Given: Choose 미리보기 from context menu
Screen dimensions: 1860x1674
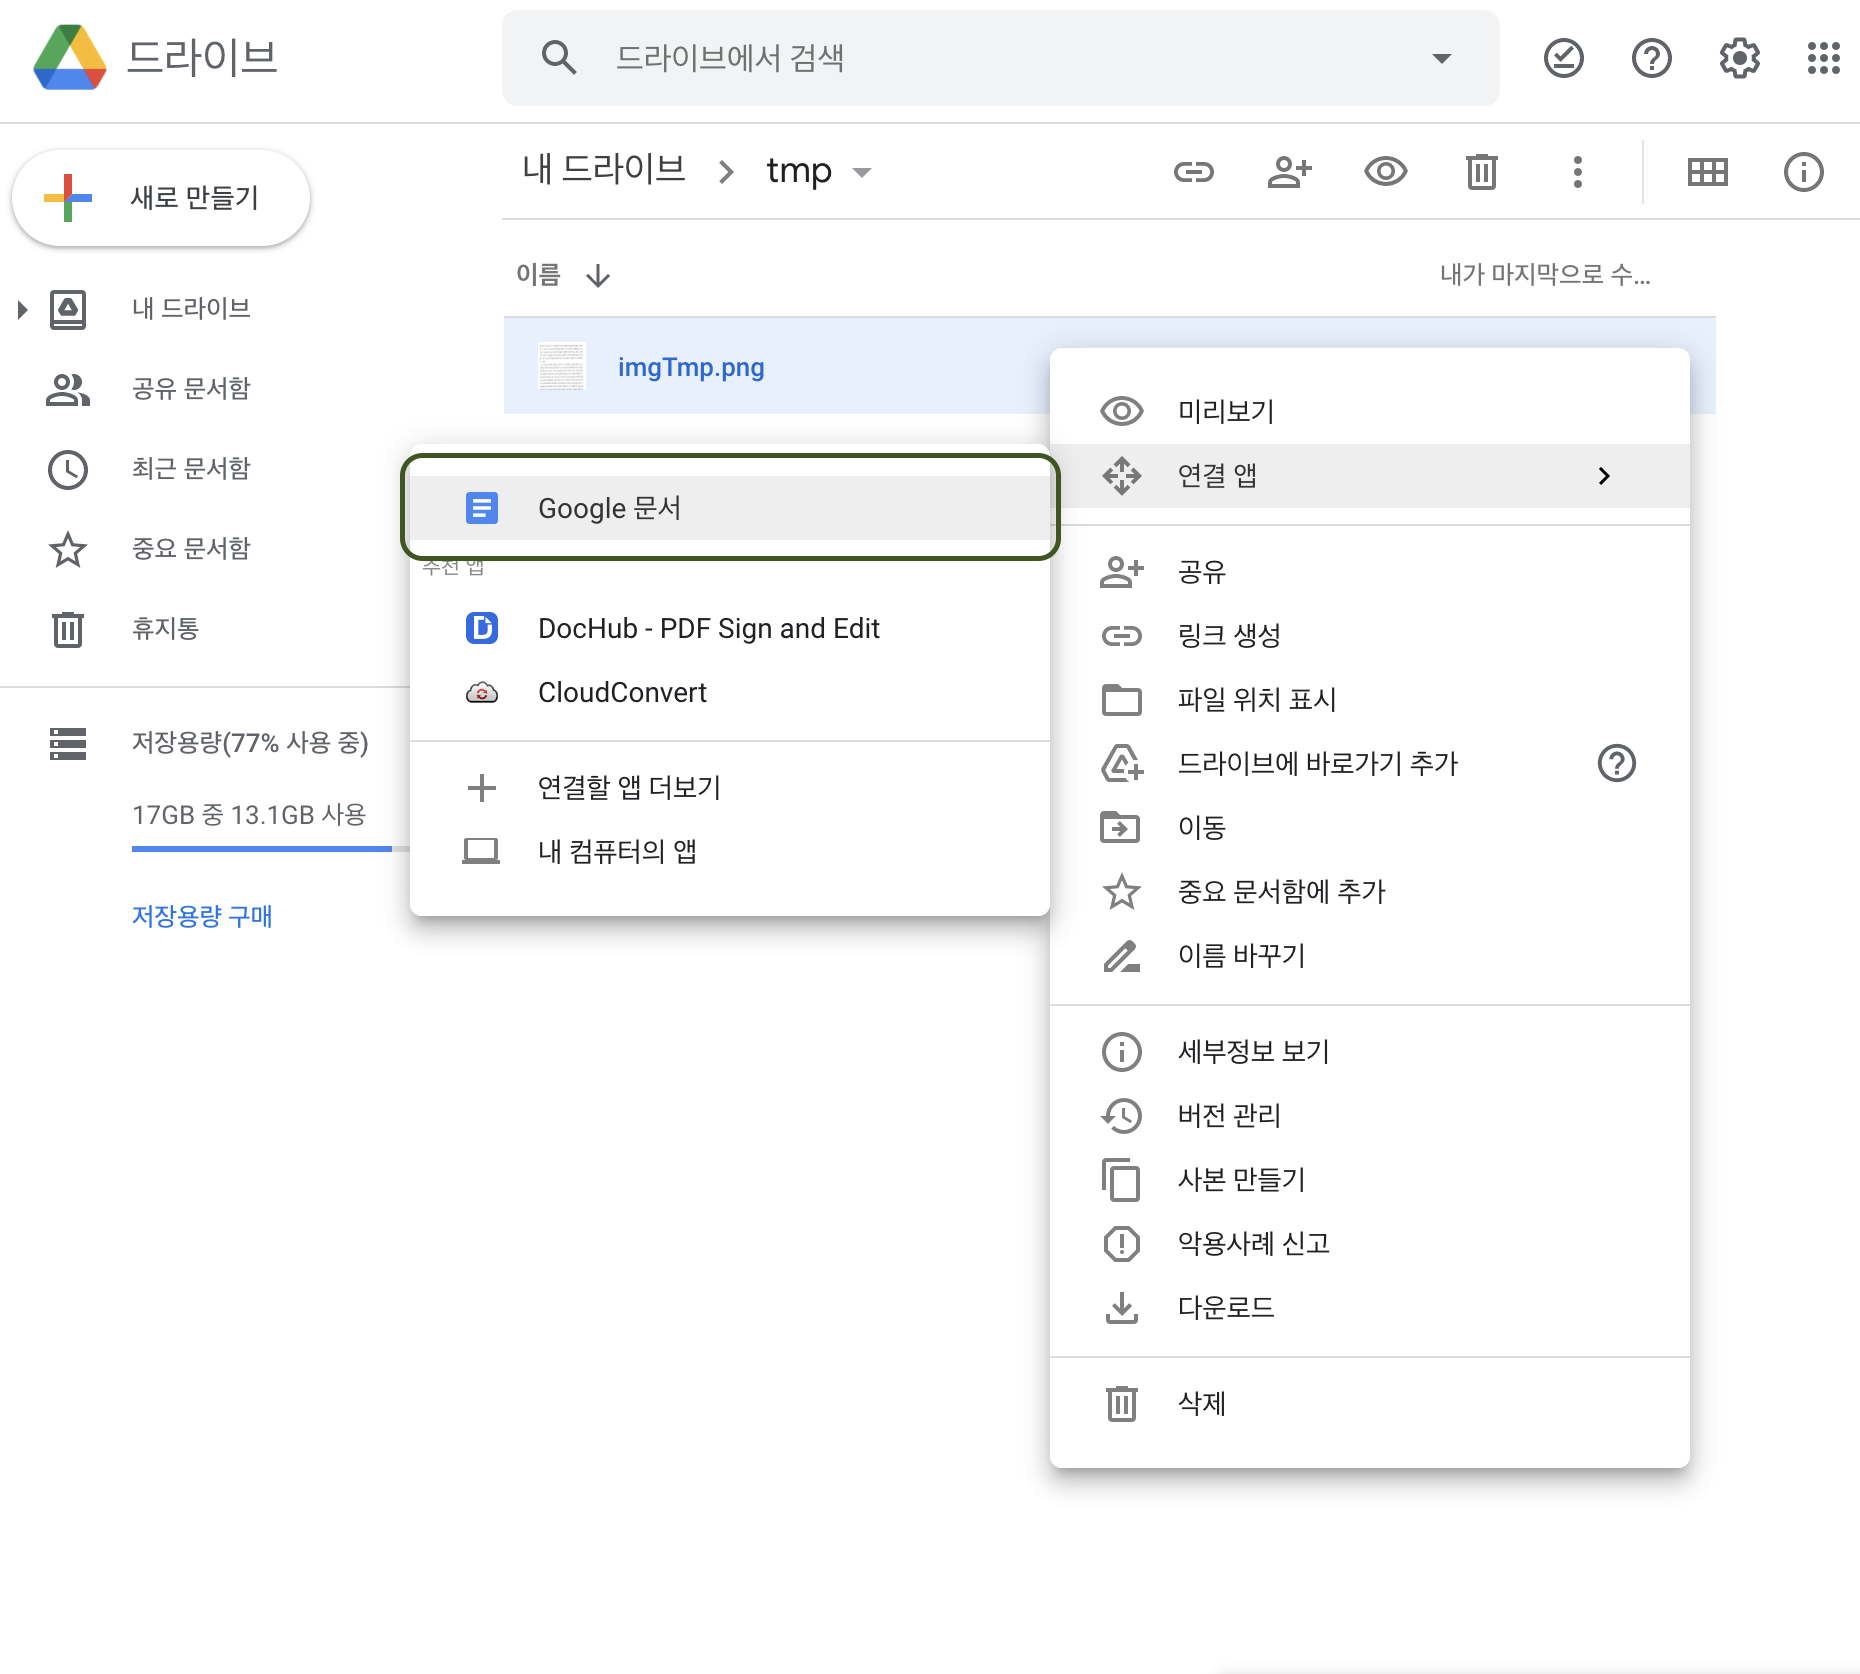Looking at the screenshot, I should coord(1370,412).
